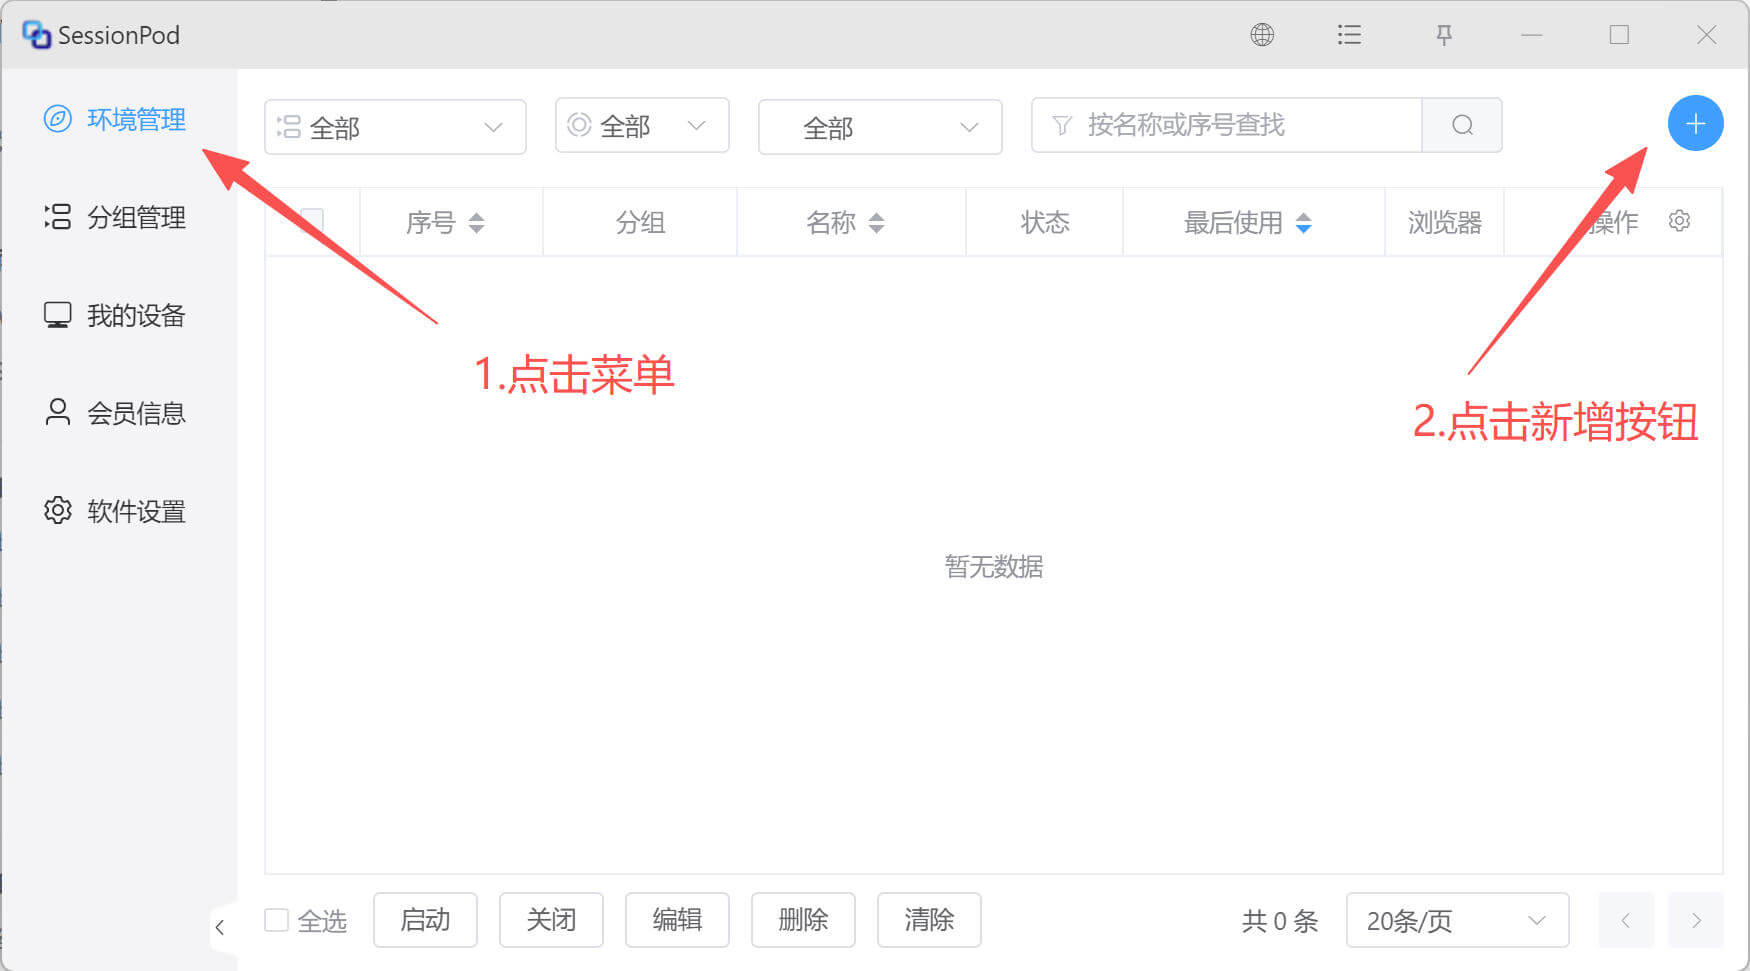
Task: Toggle the table header row checkbox
Action: 312,221
